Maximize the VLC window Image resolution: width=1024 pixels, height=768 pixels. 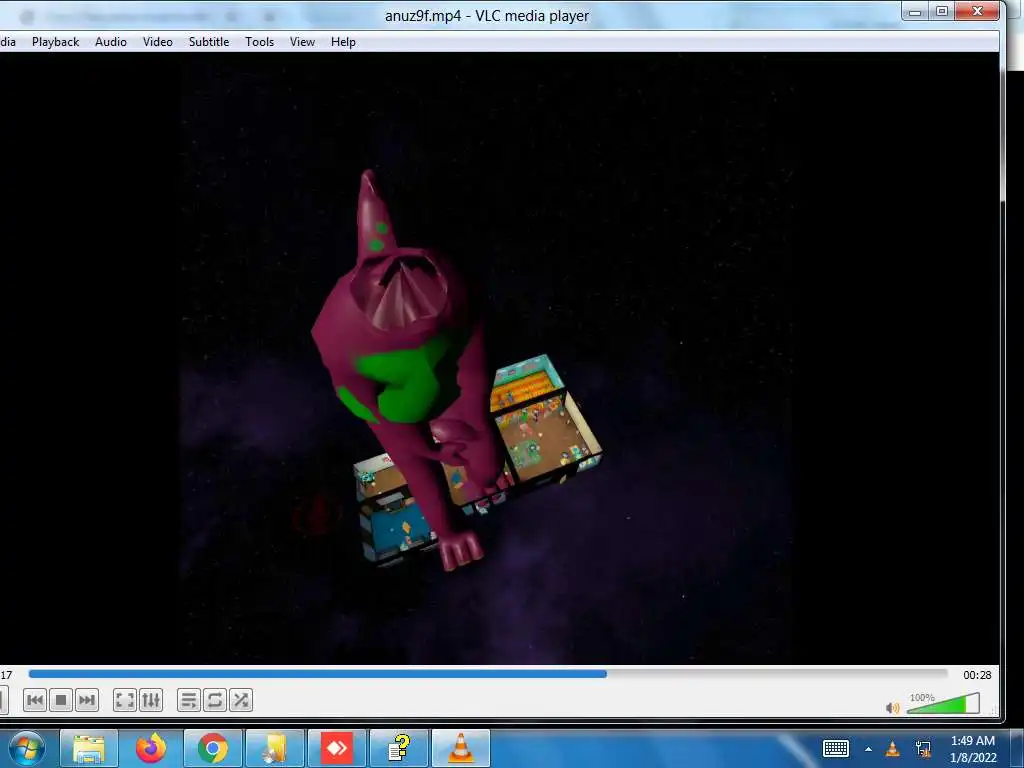tap(942, 11)
